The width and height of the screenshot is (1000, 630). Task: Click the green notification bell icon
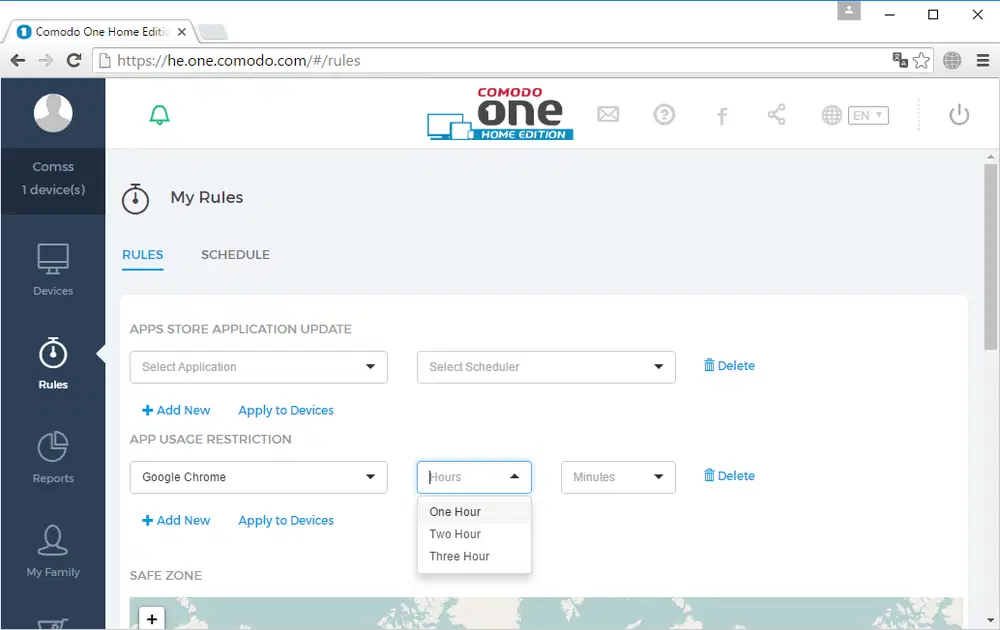tap(159, 115)
